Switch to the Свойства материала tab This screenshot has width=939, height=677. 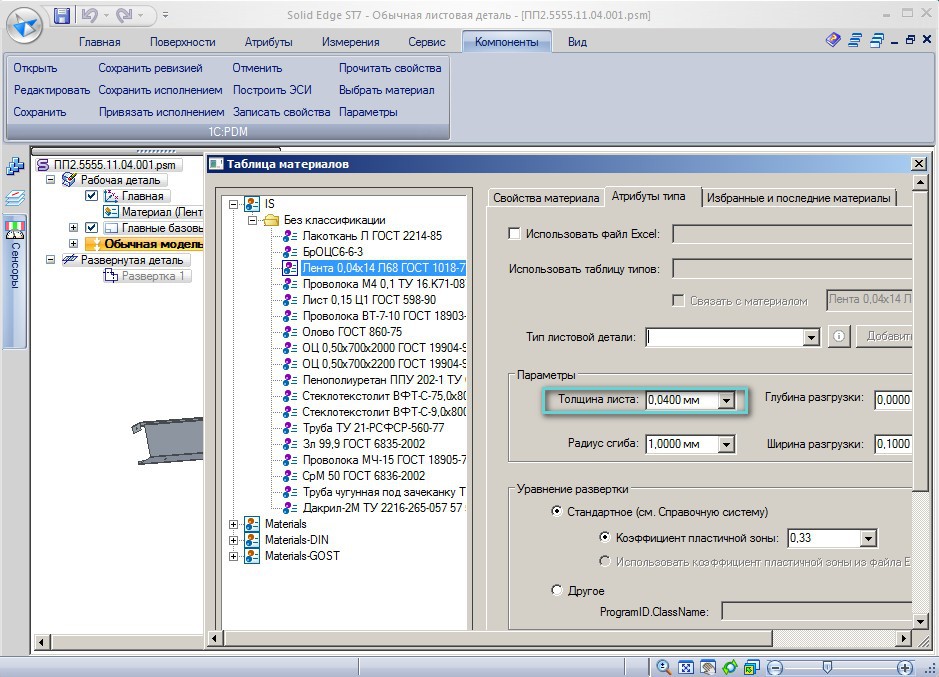point(546,198)
